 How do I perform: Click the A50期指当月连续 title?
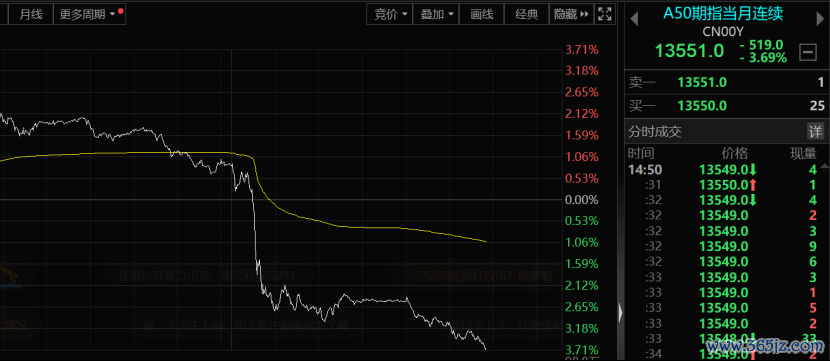coord(723,13)
